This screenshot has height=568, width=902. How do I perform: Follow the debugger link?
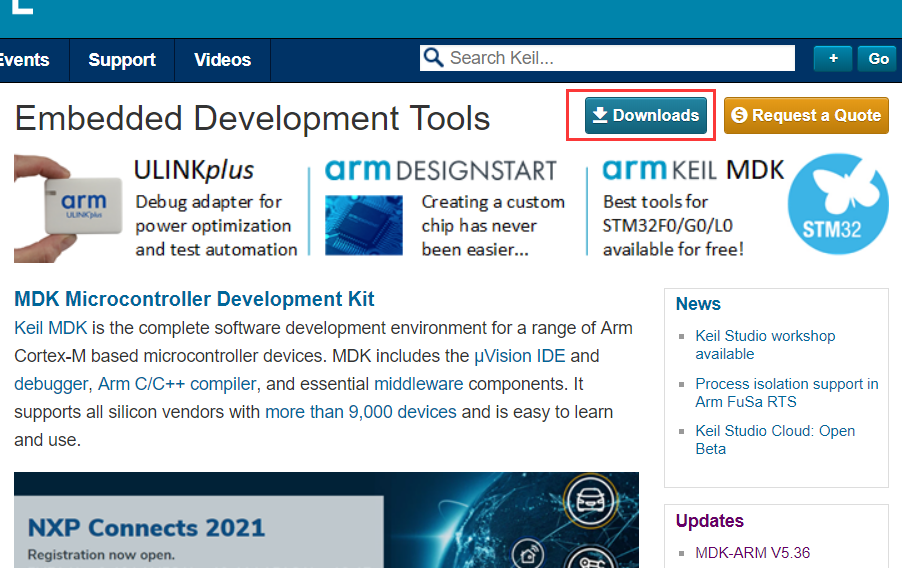click(x=51, y=384)
